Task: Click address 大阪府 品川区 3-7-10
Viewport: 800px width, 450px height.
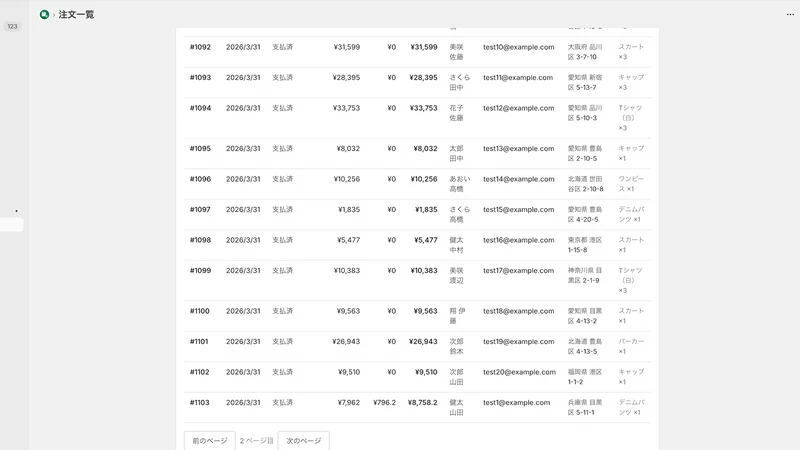Action: point(585,52)
